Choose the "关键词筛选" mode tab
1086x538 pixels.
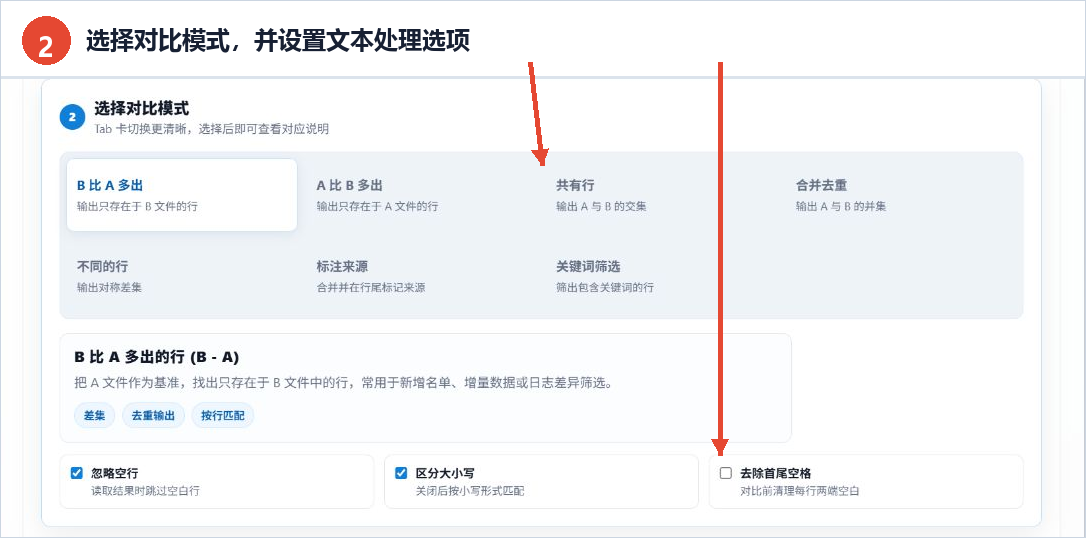coord(661,276)
